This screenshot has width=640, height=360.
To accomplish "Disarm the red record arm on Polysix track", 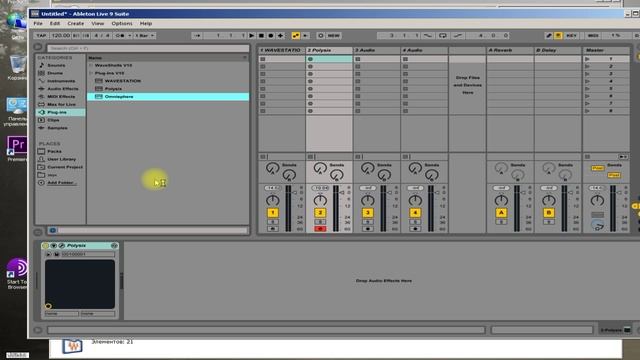I will click(320, 229).
